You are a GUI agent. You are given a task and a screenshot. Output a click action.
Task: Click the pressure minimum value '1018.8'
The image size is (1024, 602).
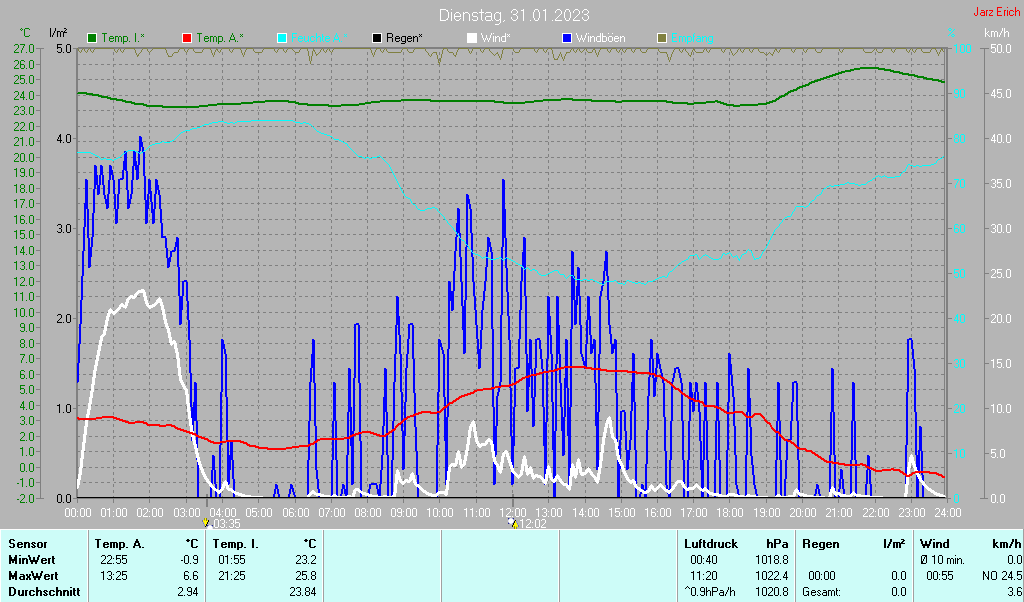(x=773, y=560)
